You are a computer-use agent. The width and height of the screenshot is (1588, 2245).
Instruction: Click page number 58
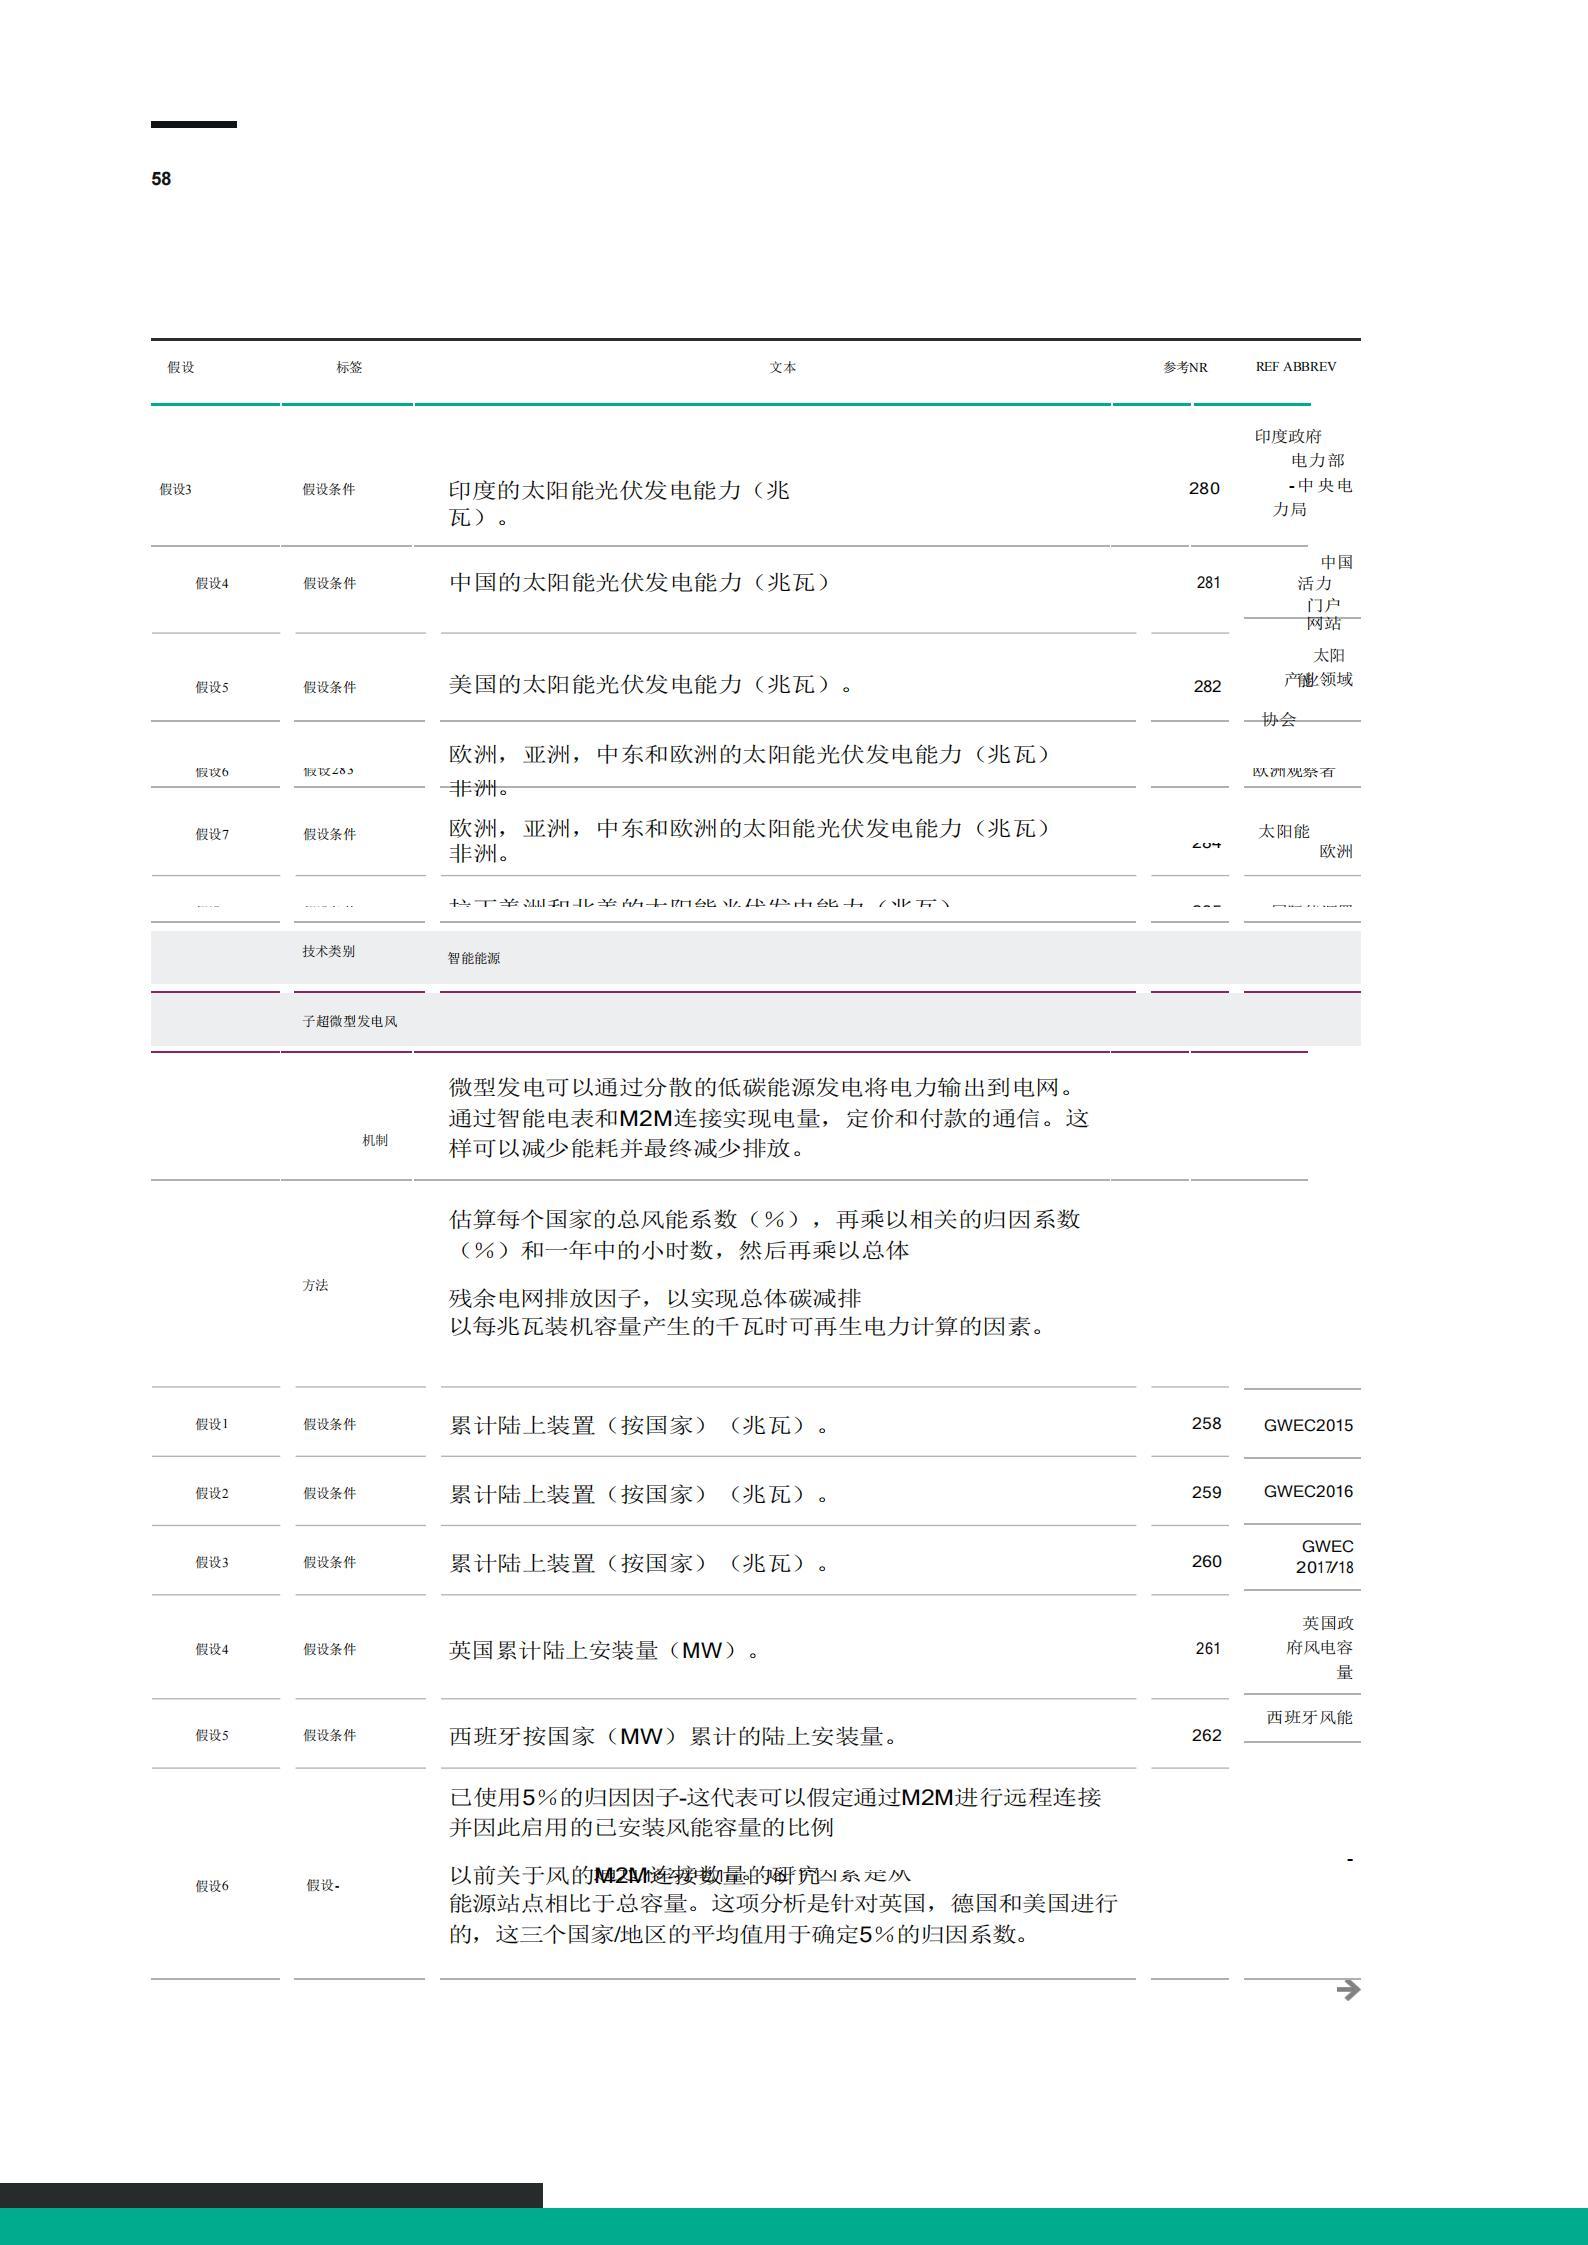tap(161, 179)
